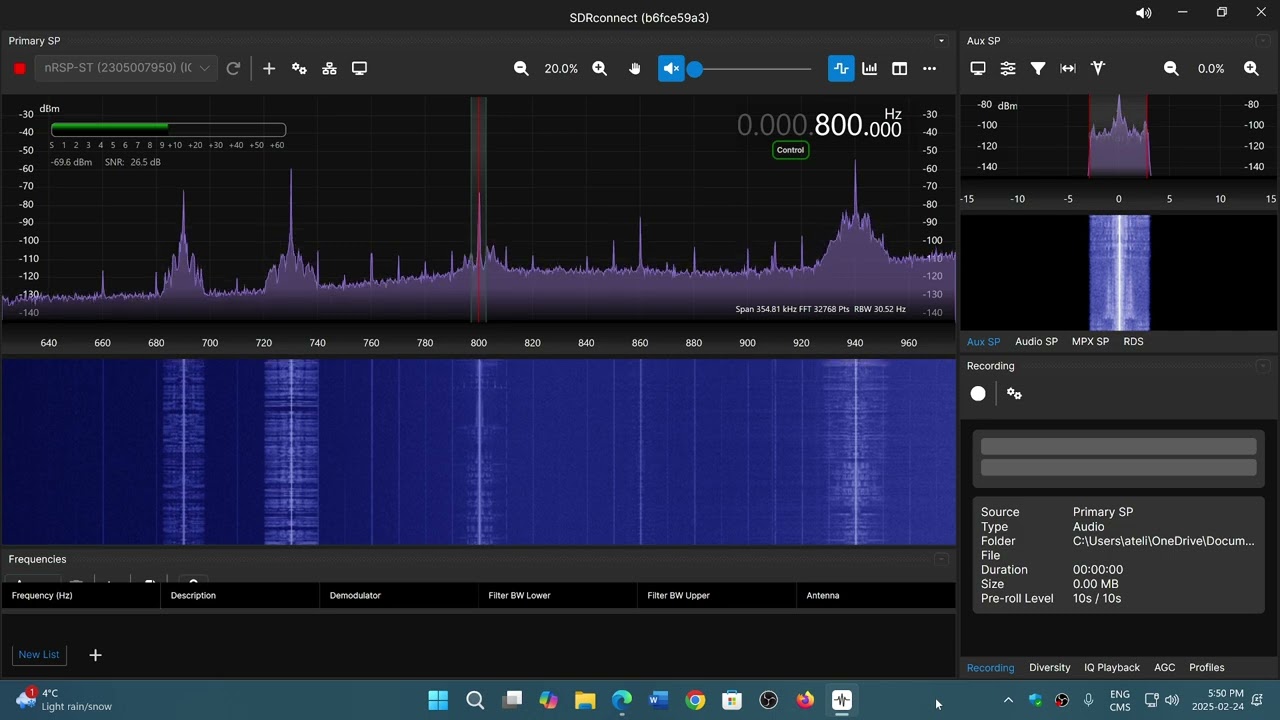Collapse the Frequencies panel
1280x720 pixels.
coord(941,559)
